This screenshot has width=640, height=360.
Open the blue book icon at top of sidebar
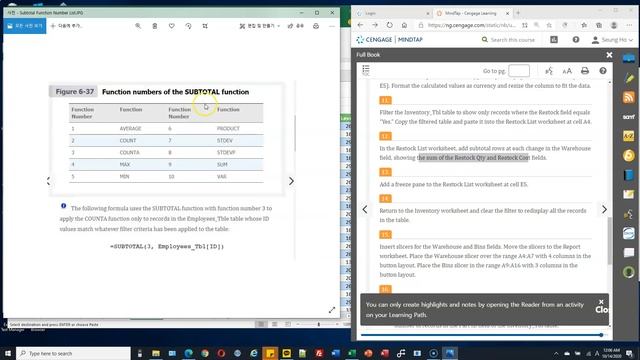click(x=629, y=58)
